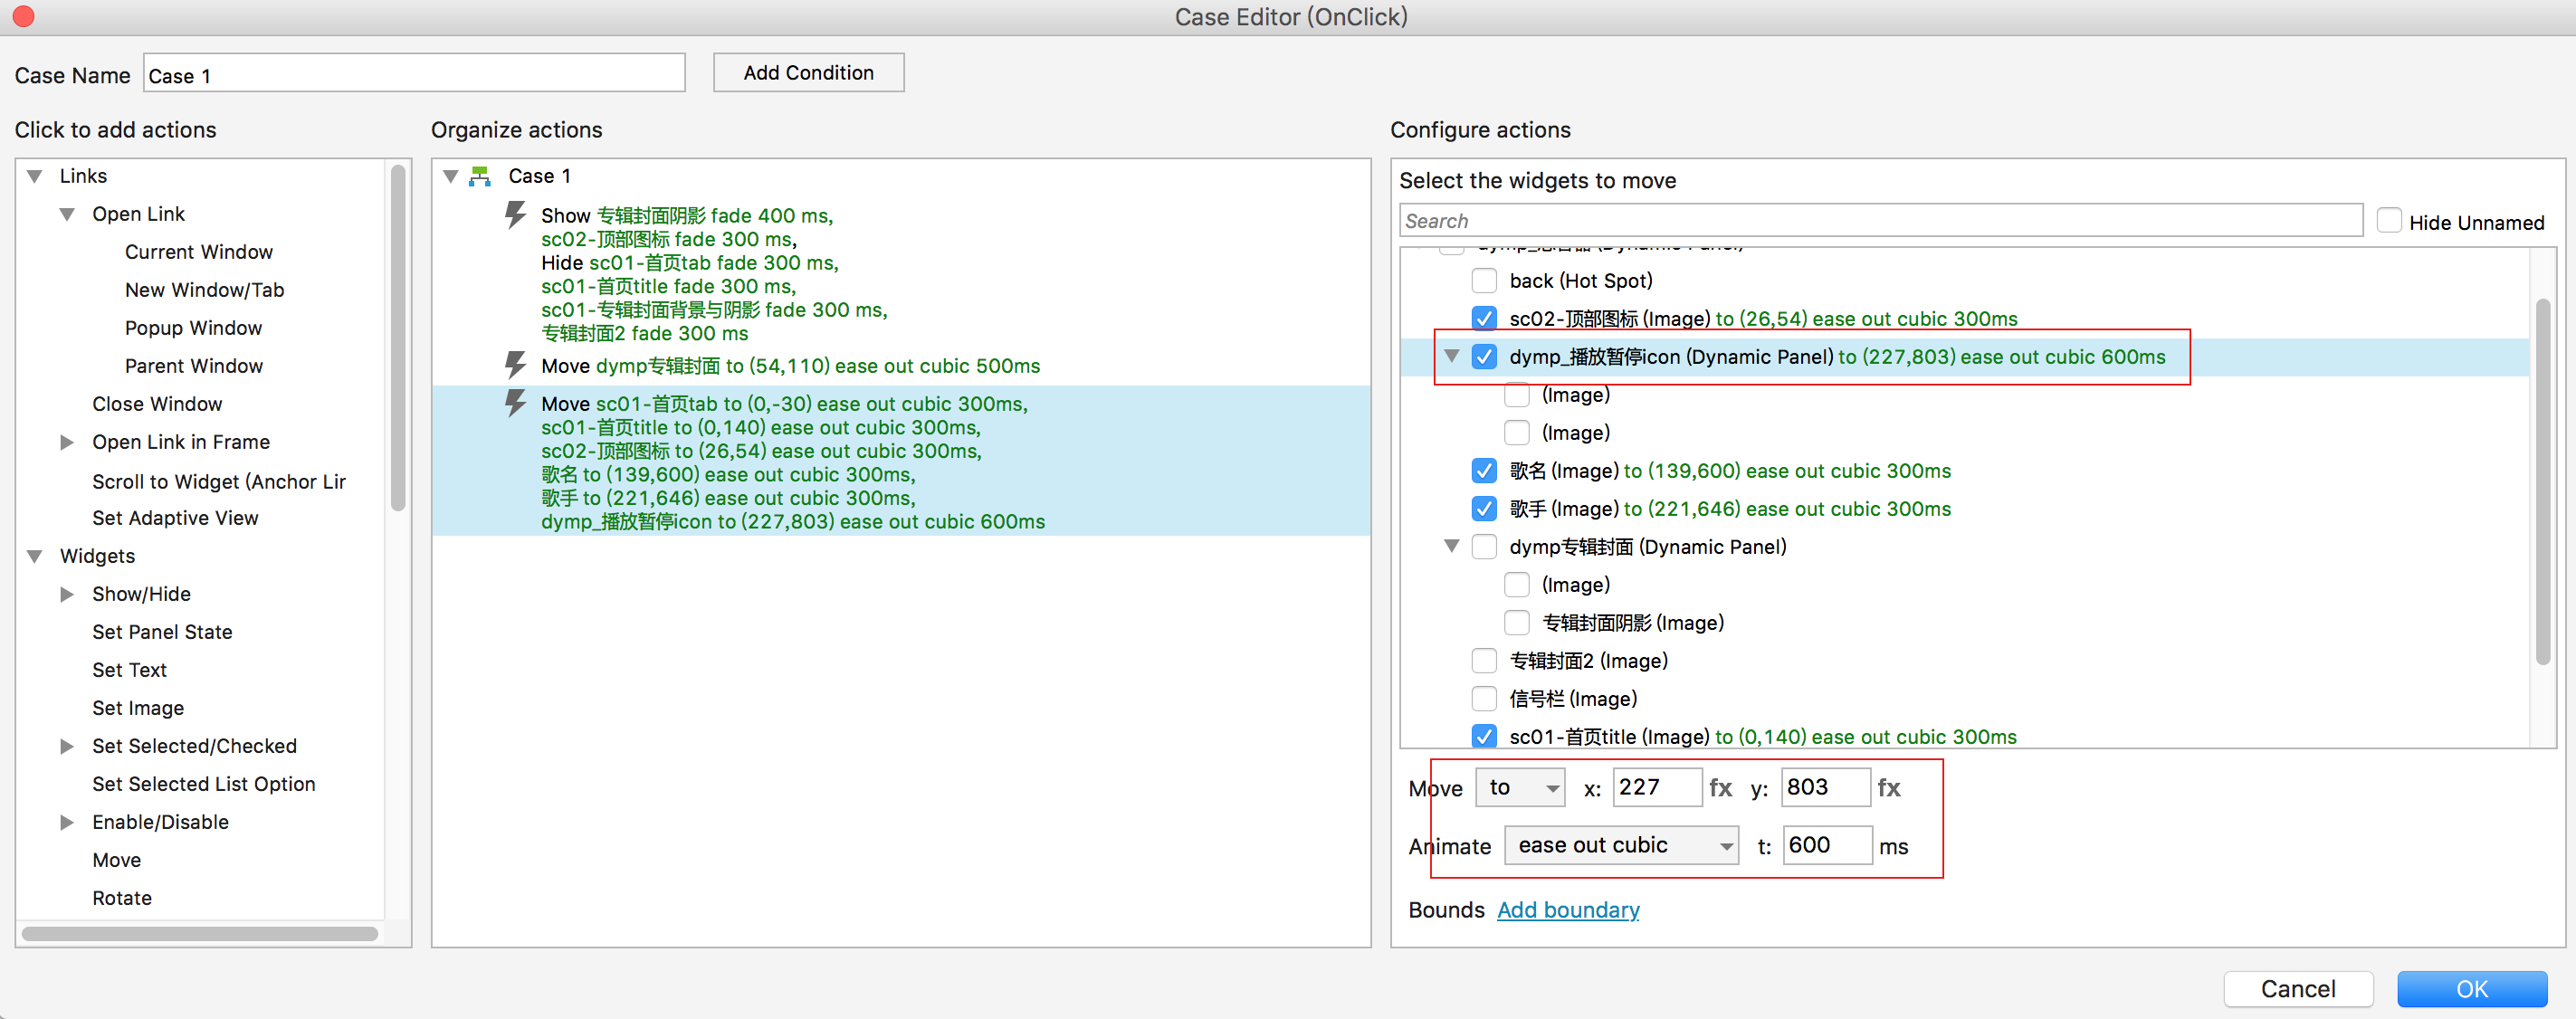Add Set Image action
This screenshot has height=1019, width=2576.
coord(138,708)
